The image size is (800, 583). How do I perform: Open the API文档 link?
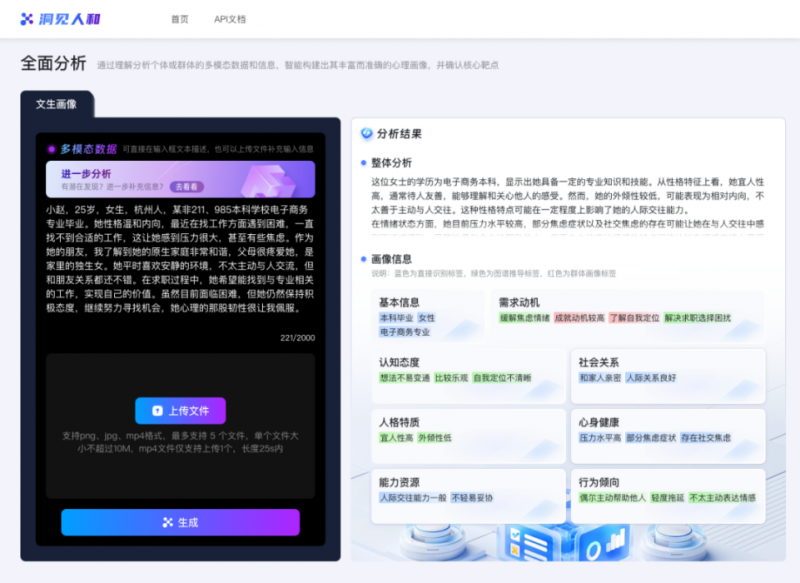229,18
